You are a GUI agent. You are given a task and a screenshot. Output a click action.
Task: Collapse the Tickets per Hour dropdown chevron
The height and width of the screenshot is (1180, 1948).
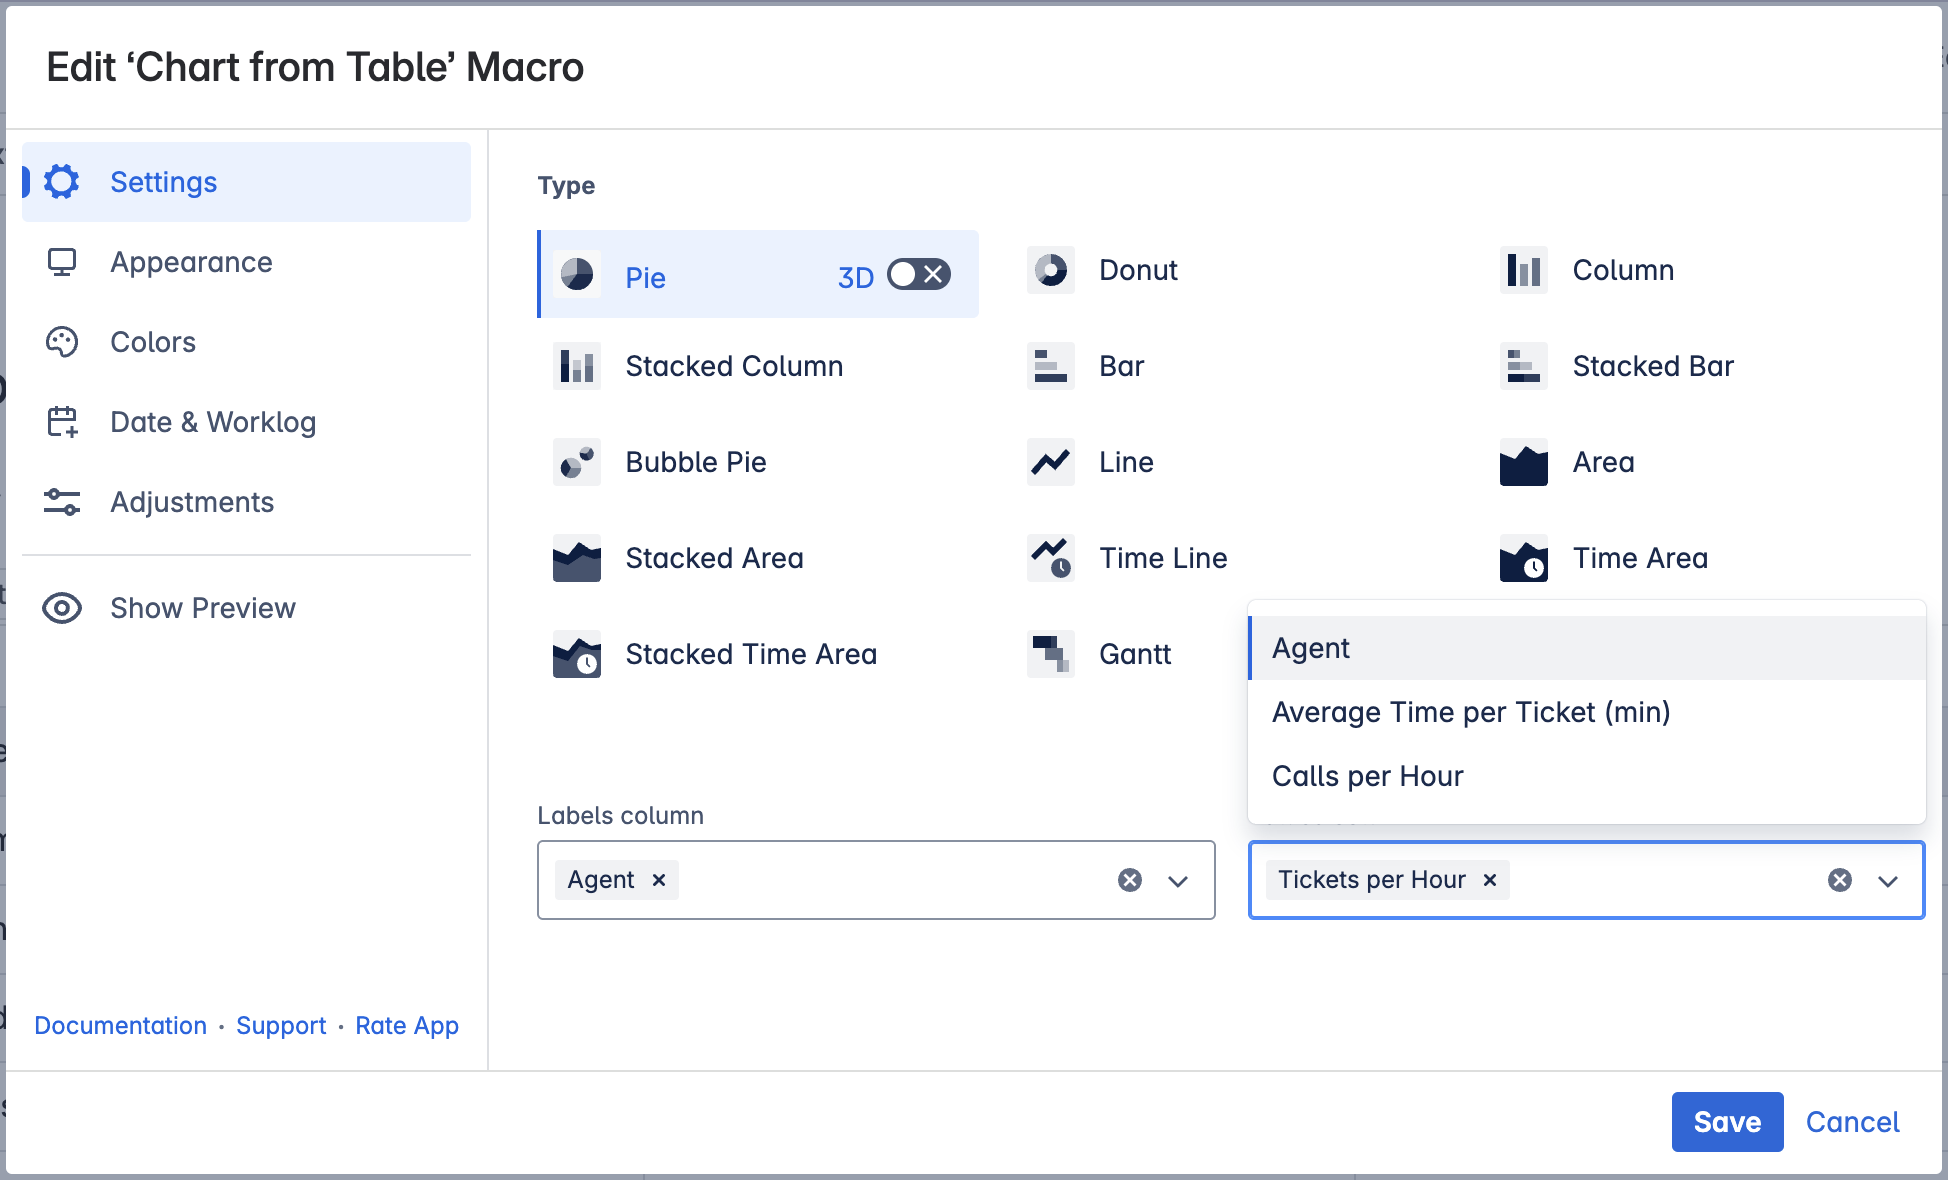(x=1888, y=880)
